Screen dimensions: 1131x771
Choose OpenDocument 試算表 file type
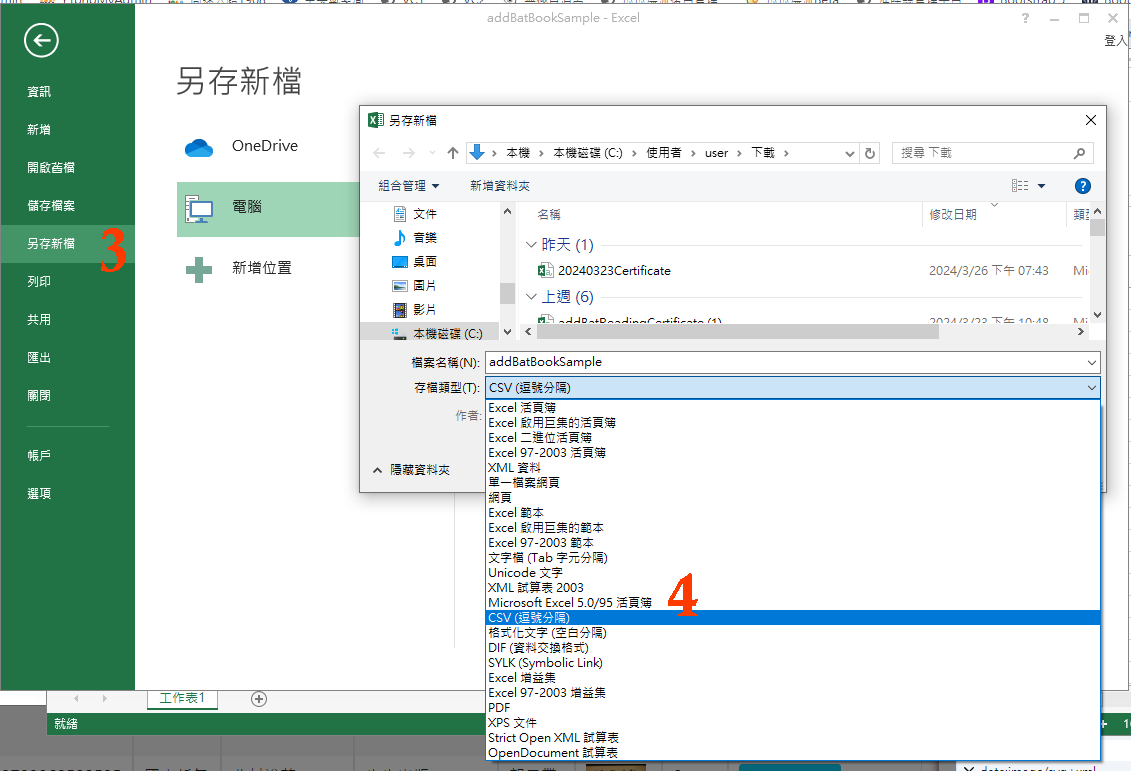pos(793,753)
